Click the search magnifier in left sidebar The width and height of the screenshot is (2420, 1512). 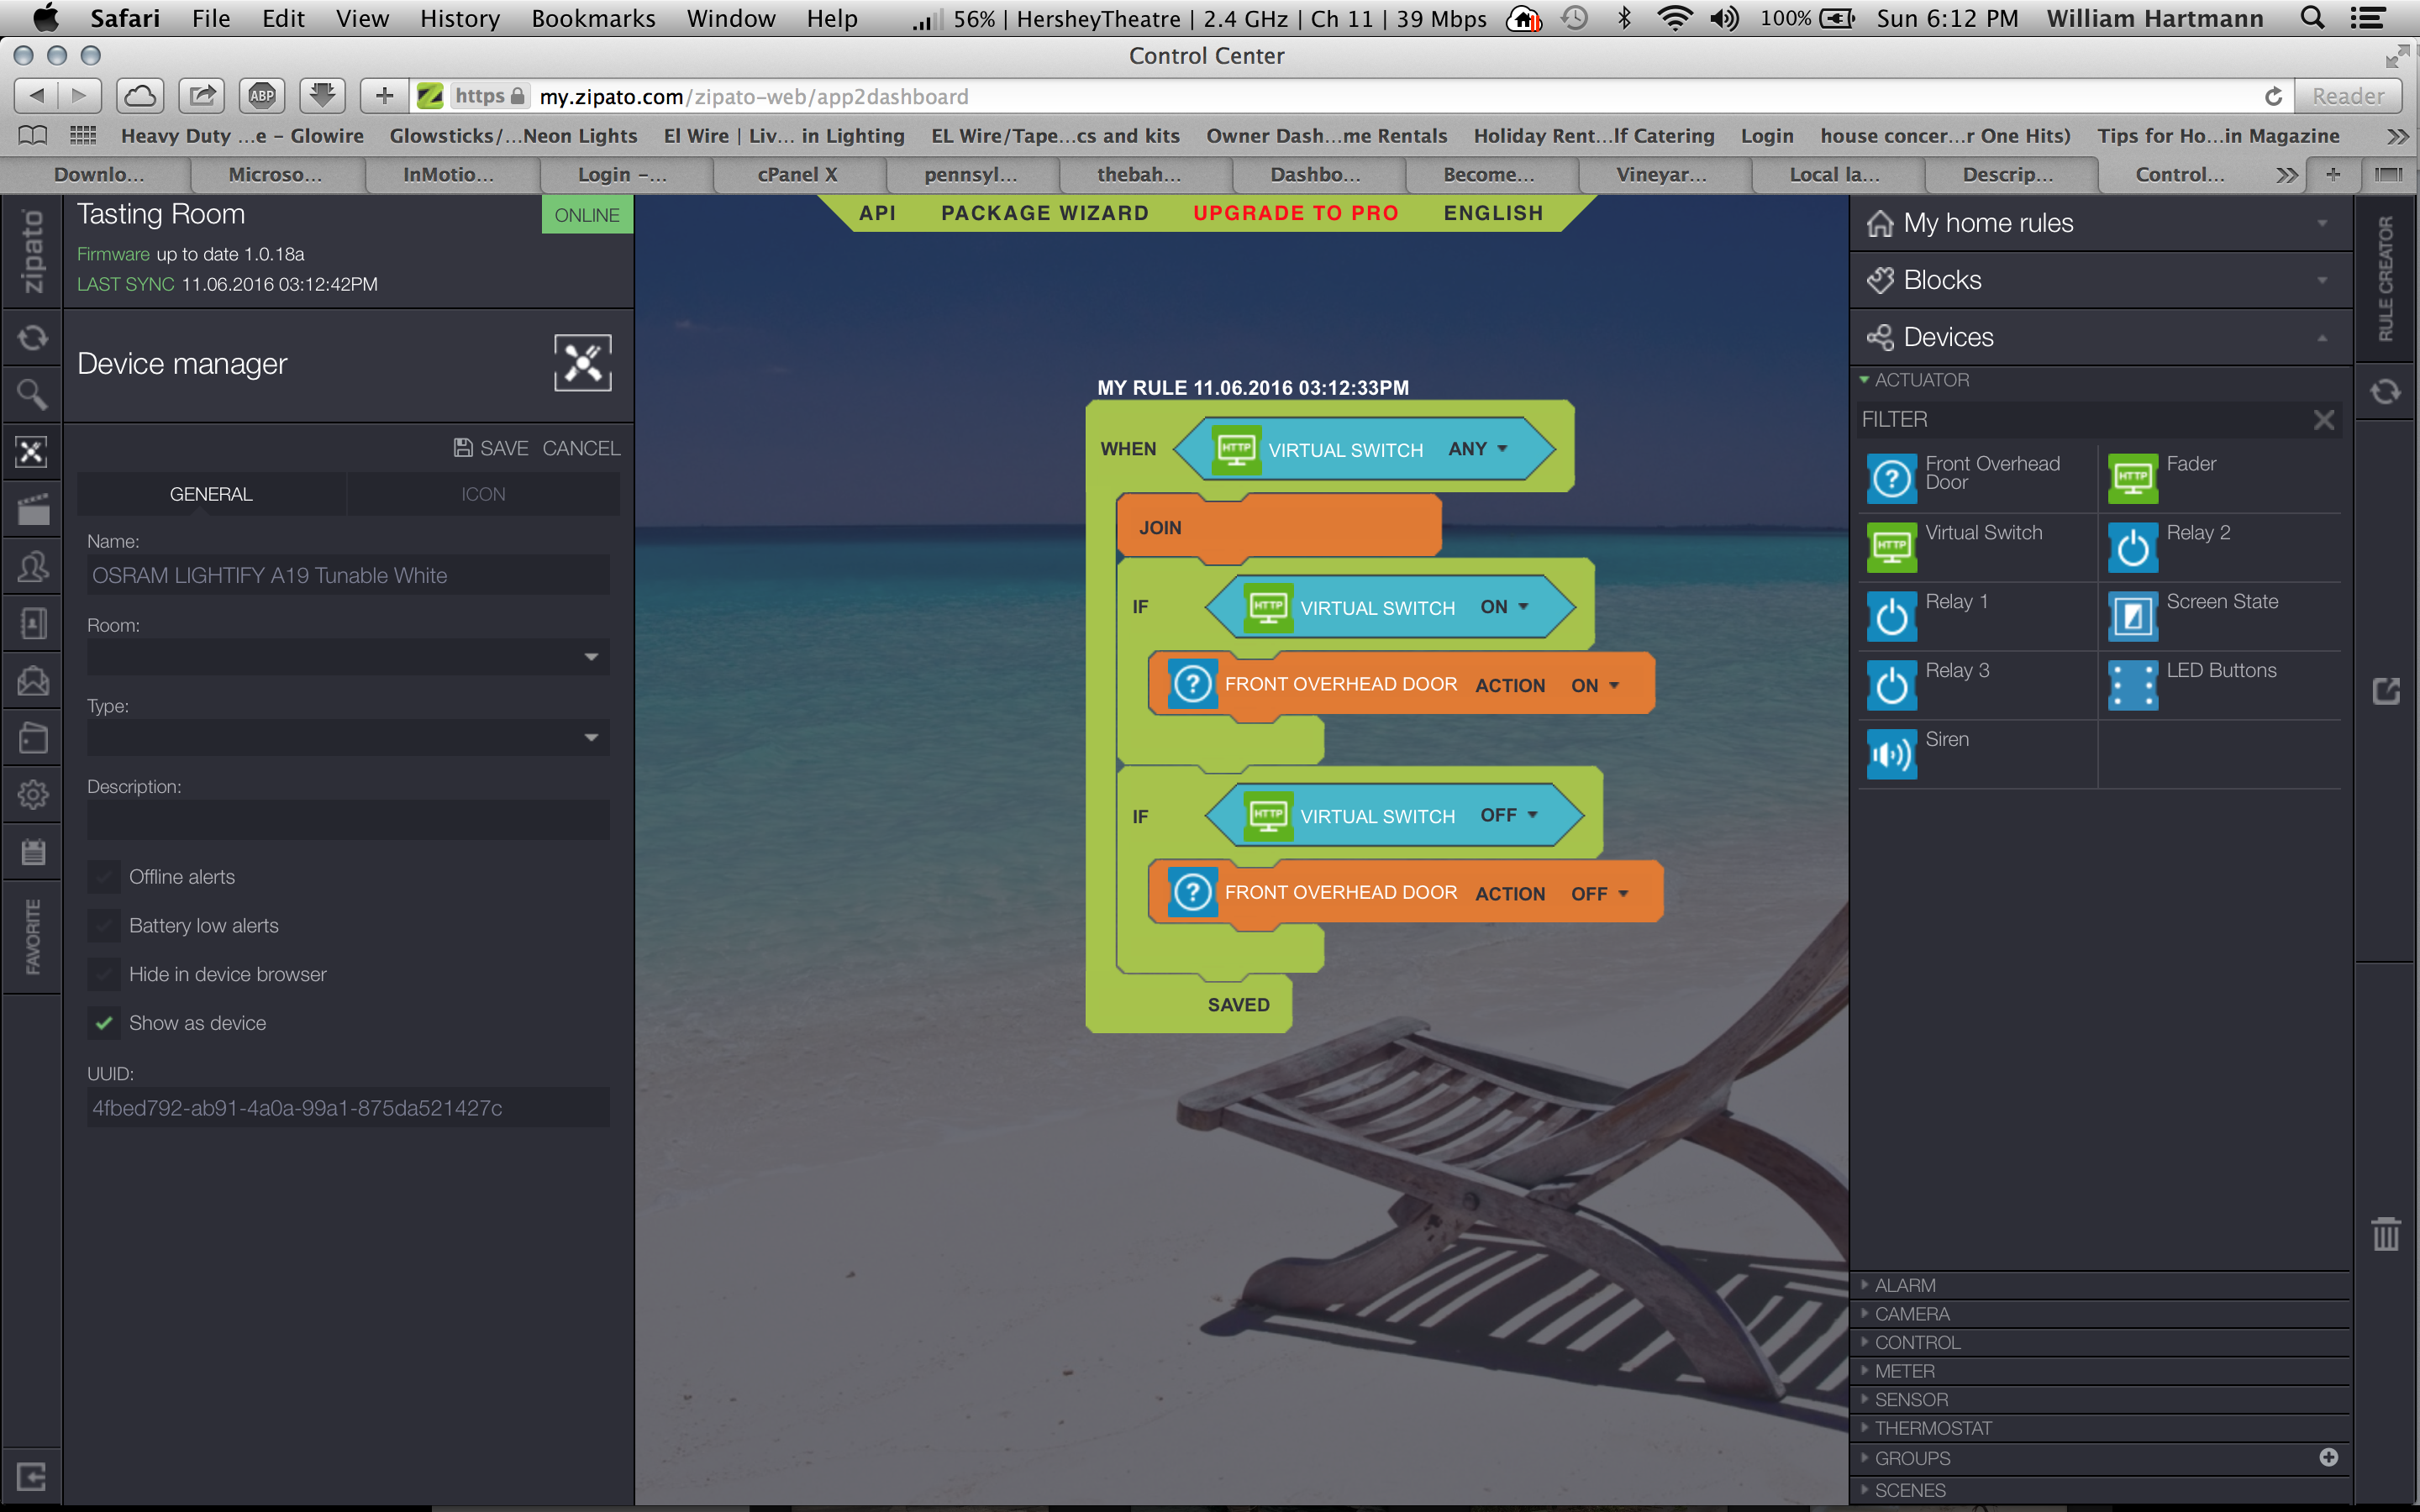(x=32, y=395)
